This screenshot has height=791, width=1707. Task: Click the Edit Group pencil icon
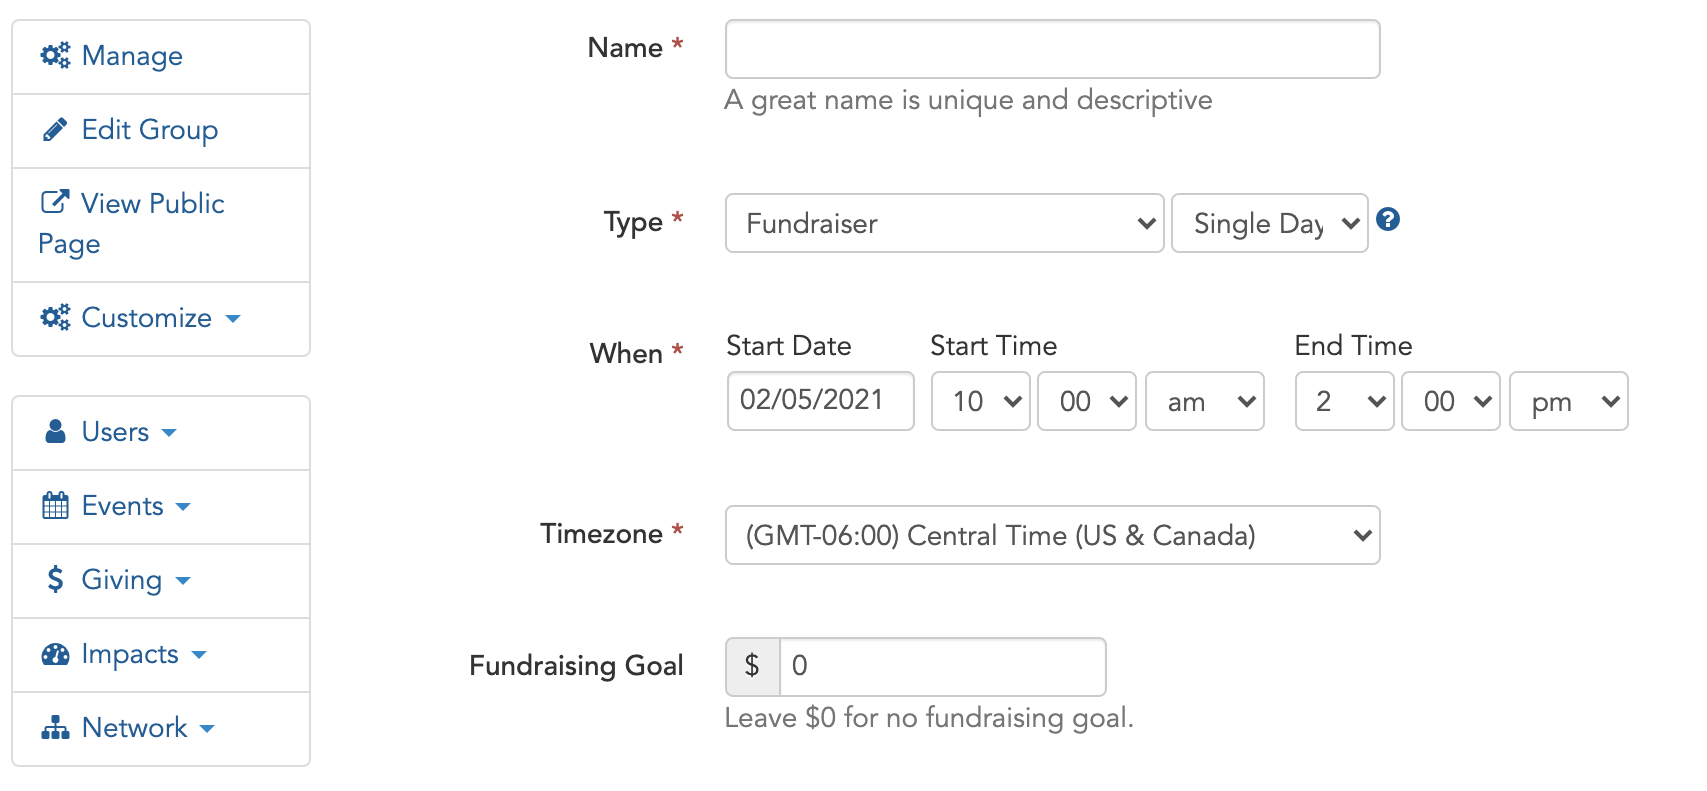[55, 130]
